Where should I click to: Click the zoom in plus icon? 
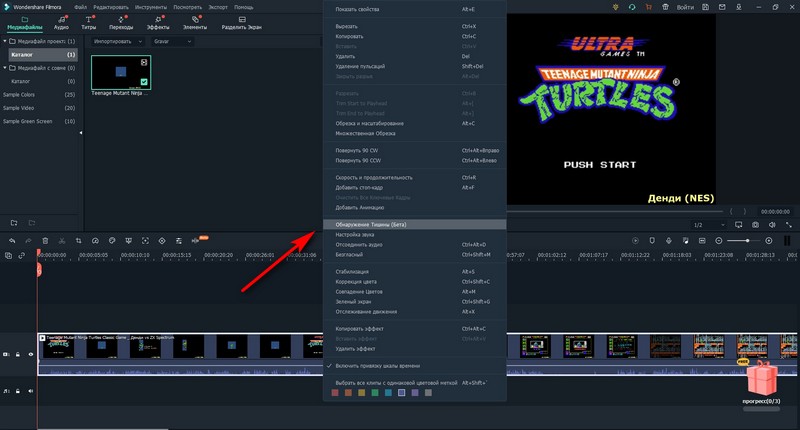pyautogui.click(x=769, y=240)
